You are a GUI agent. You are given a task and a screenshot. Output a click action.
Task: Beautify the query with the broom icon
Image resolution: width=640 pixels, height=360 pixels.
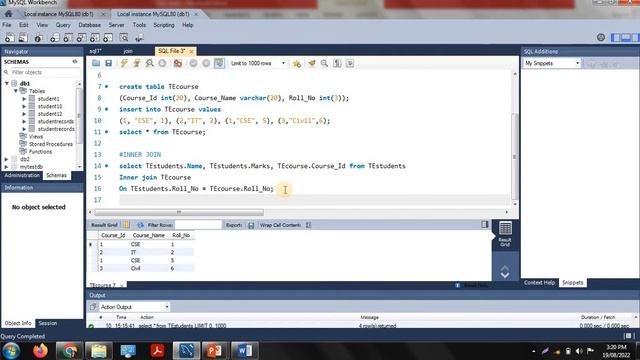point(312,63)
